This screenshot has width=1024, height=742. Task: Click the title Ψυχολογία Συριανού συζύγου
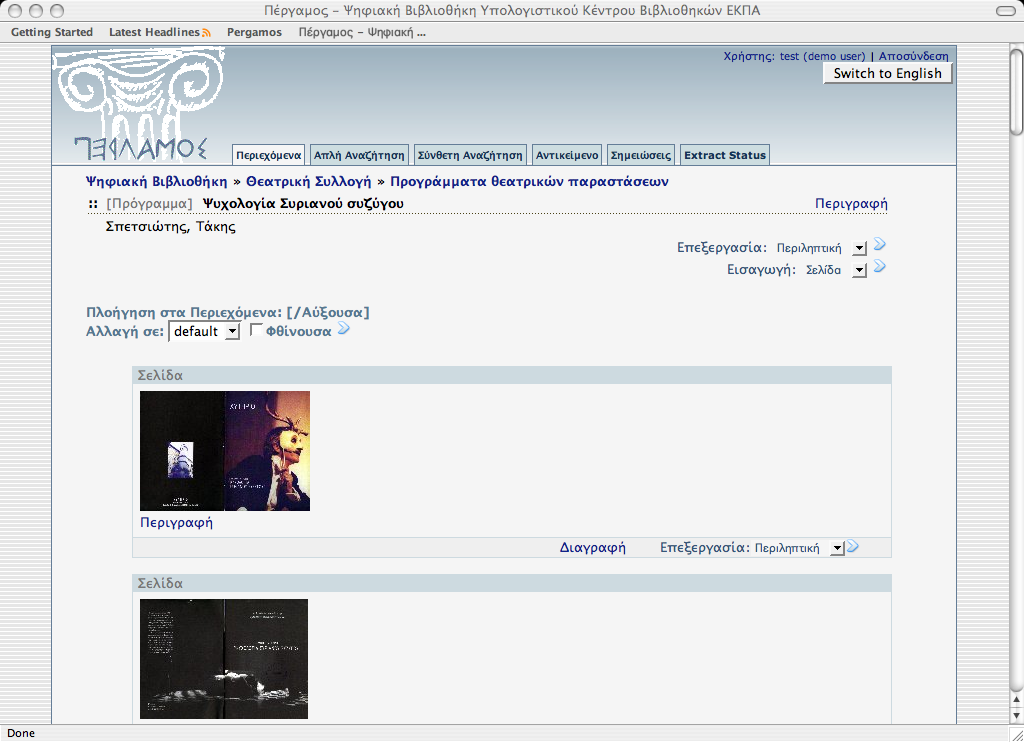click(x=303, y=204)
